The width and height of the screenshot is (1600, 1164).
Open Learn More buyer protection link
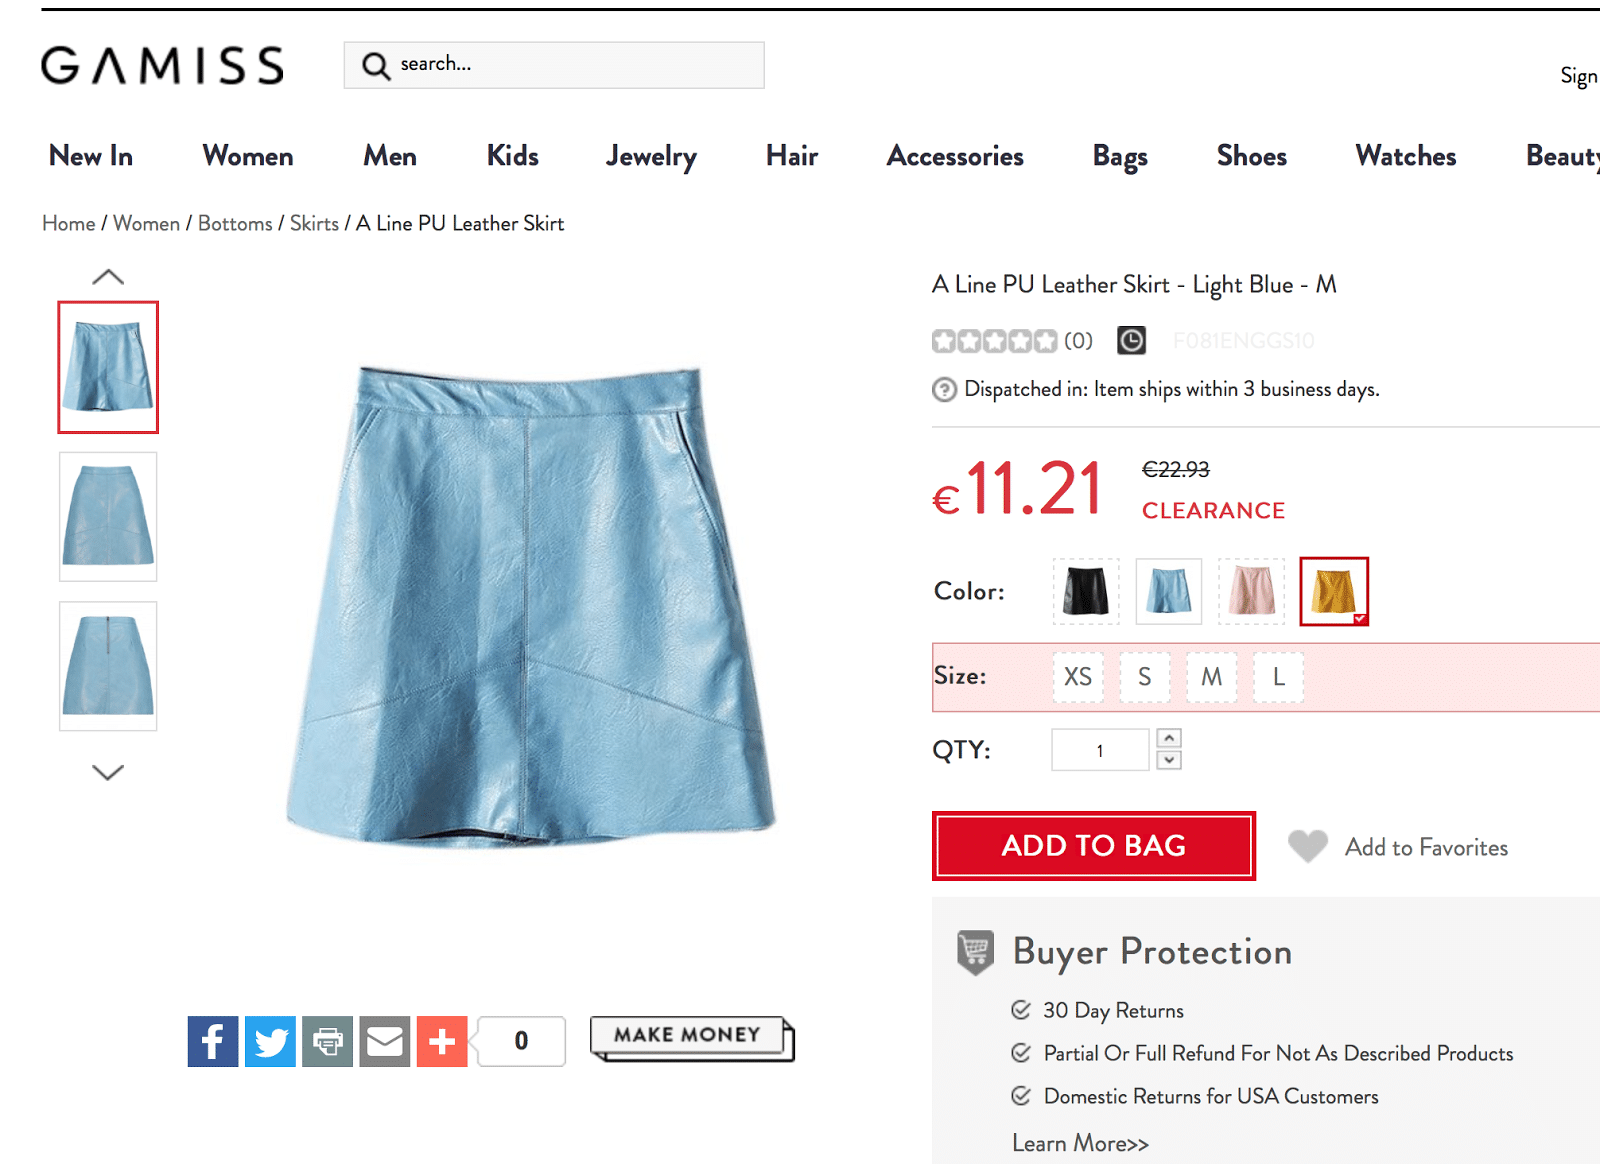[1080, 1143]
